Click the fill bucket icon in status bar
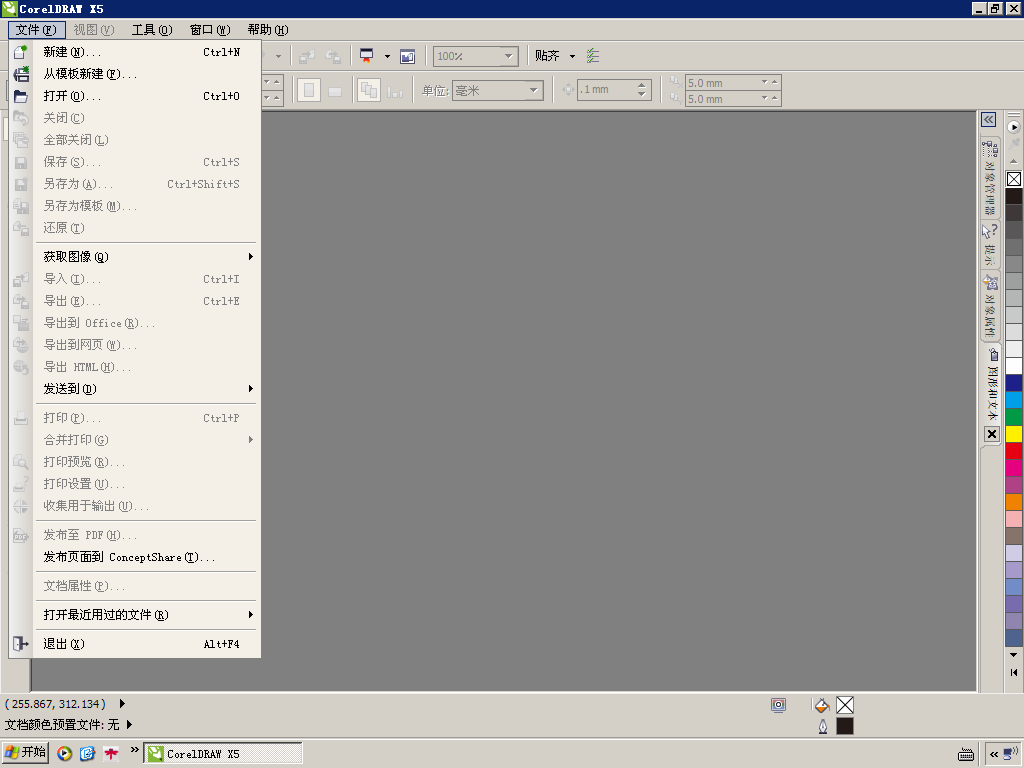The image size is (1024, 768). click(x=822, y=705)
